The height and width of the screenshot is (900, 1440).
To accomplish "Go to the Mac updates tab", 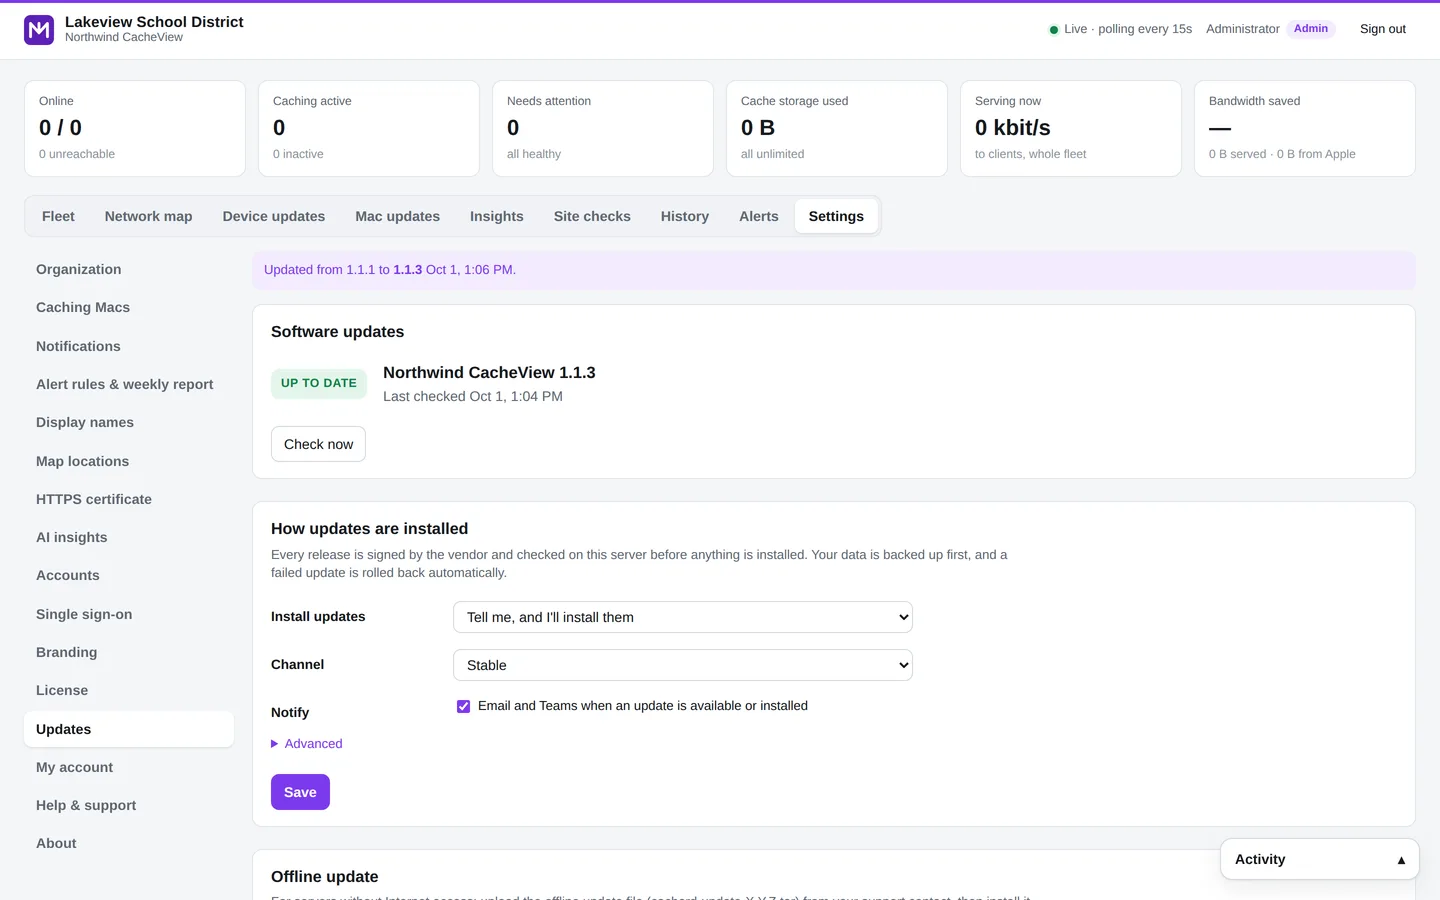I will point(397,216).
